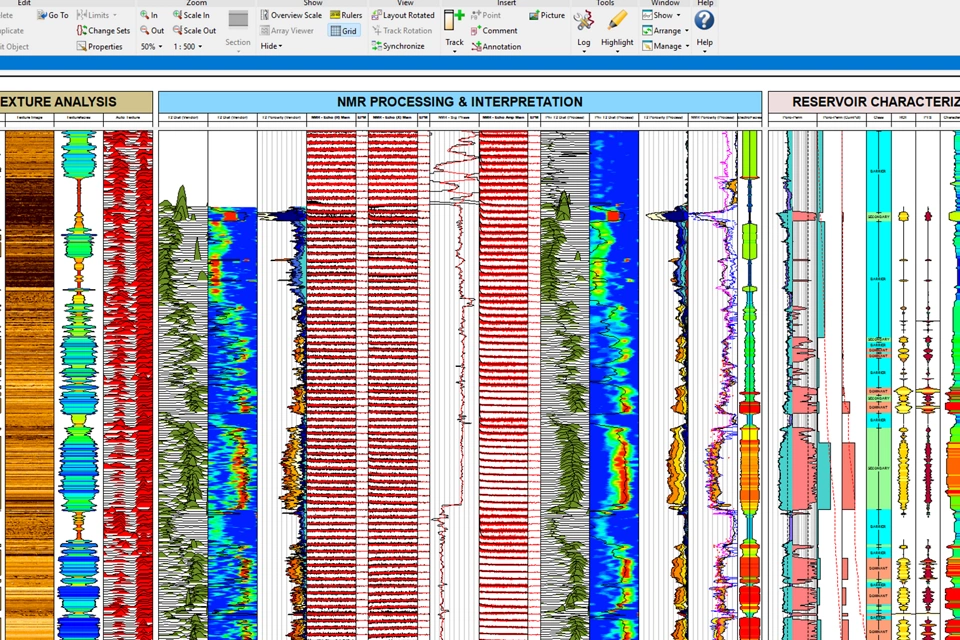
Task: Open Manage windows dropdown
Action: (666, 46)
